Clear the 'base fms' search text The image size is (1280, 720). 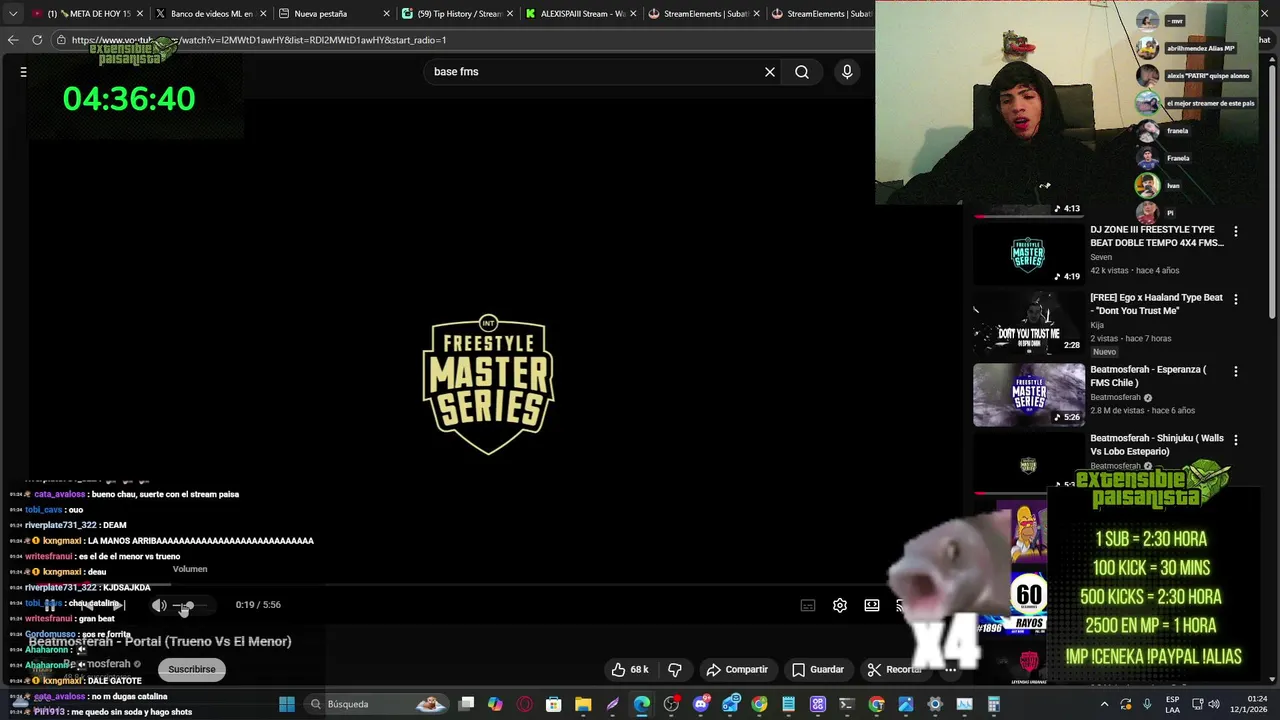(770, 72)
